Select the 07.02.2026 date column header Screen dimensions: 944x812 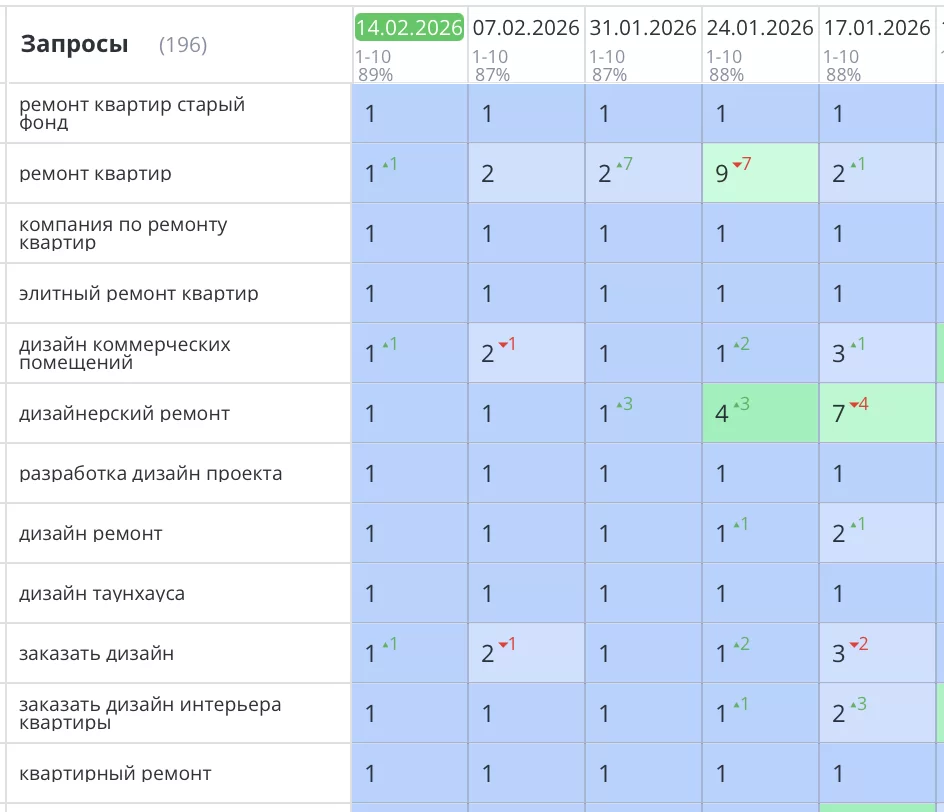point(526,28)
